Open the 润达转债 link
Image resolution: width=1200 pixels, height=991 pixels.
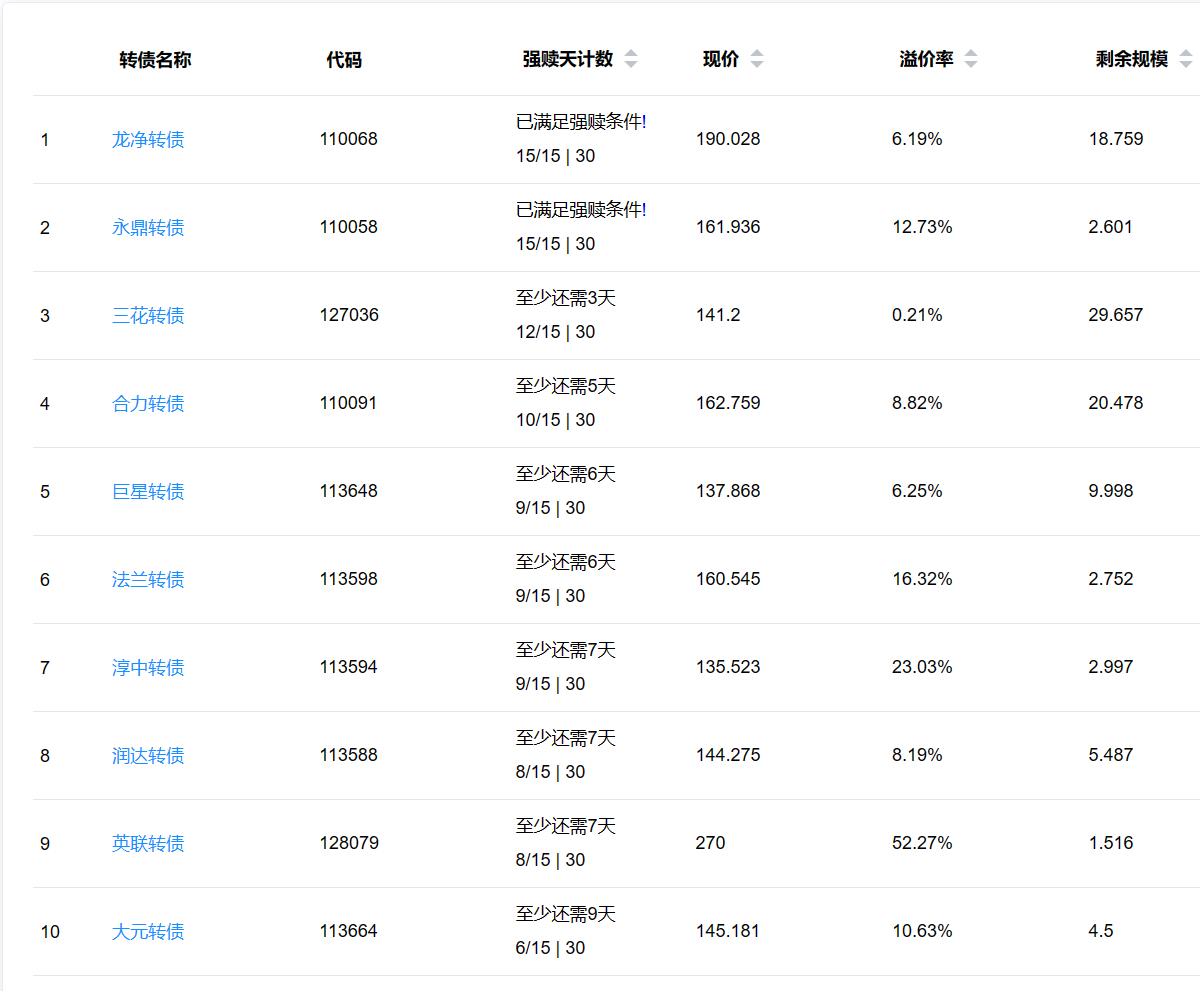[148, 756]
